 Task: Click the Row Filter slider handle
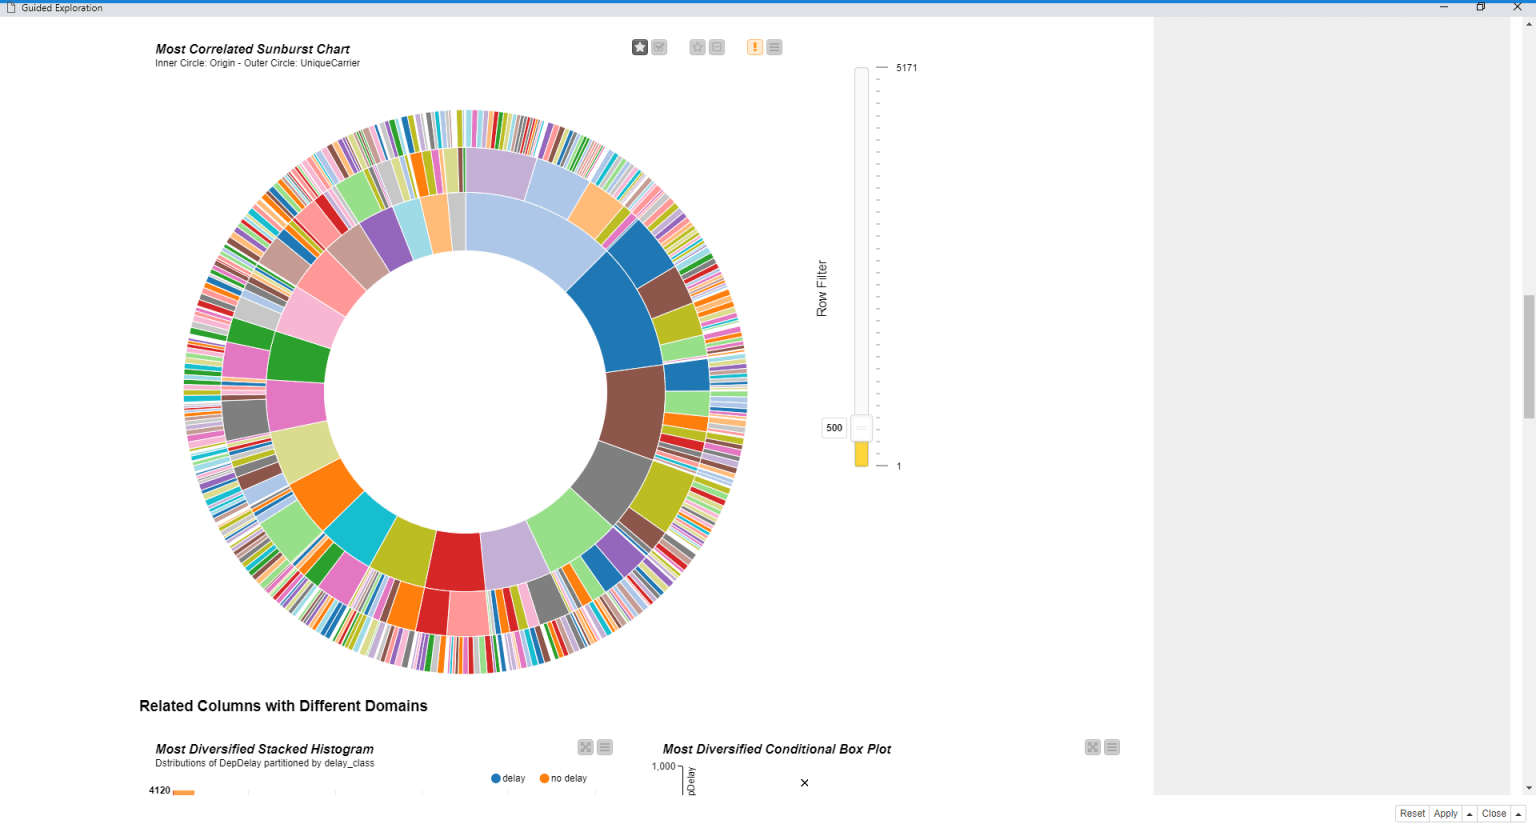pos(862,428)
